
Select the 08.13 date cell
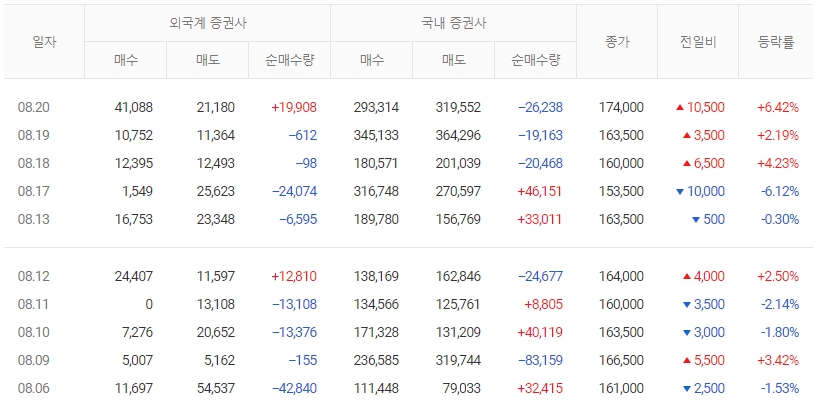tap(33, 219)
